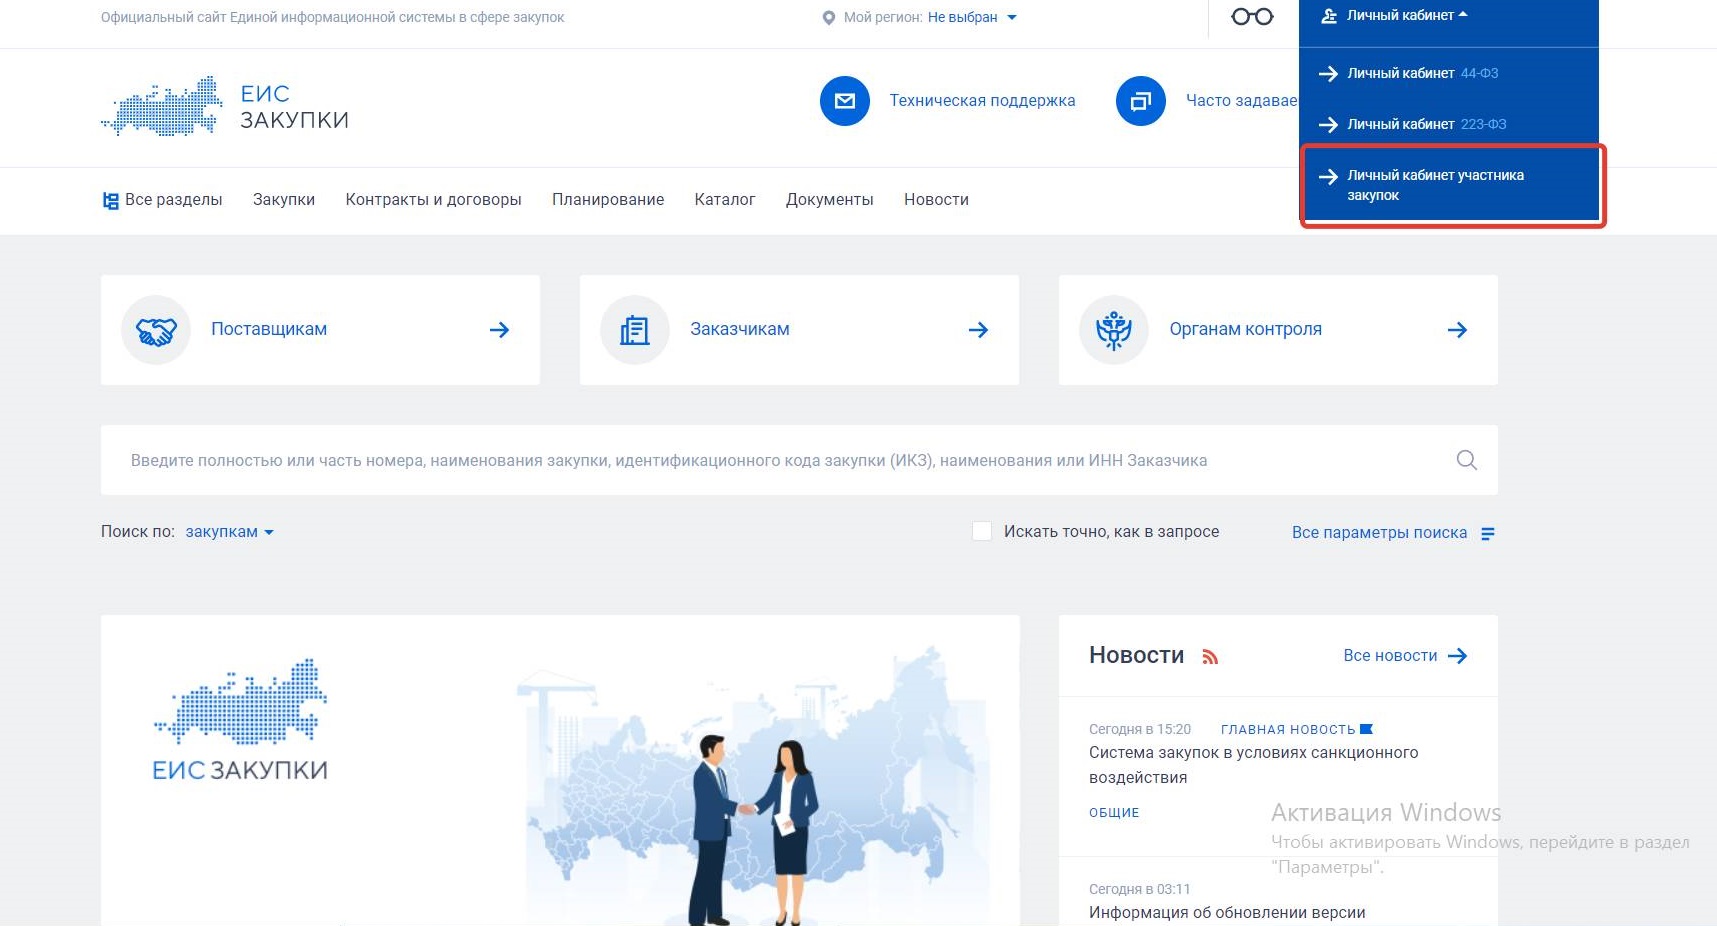Open the Заказчикам link

click(x=740, y=329)
